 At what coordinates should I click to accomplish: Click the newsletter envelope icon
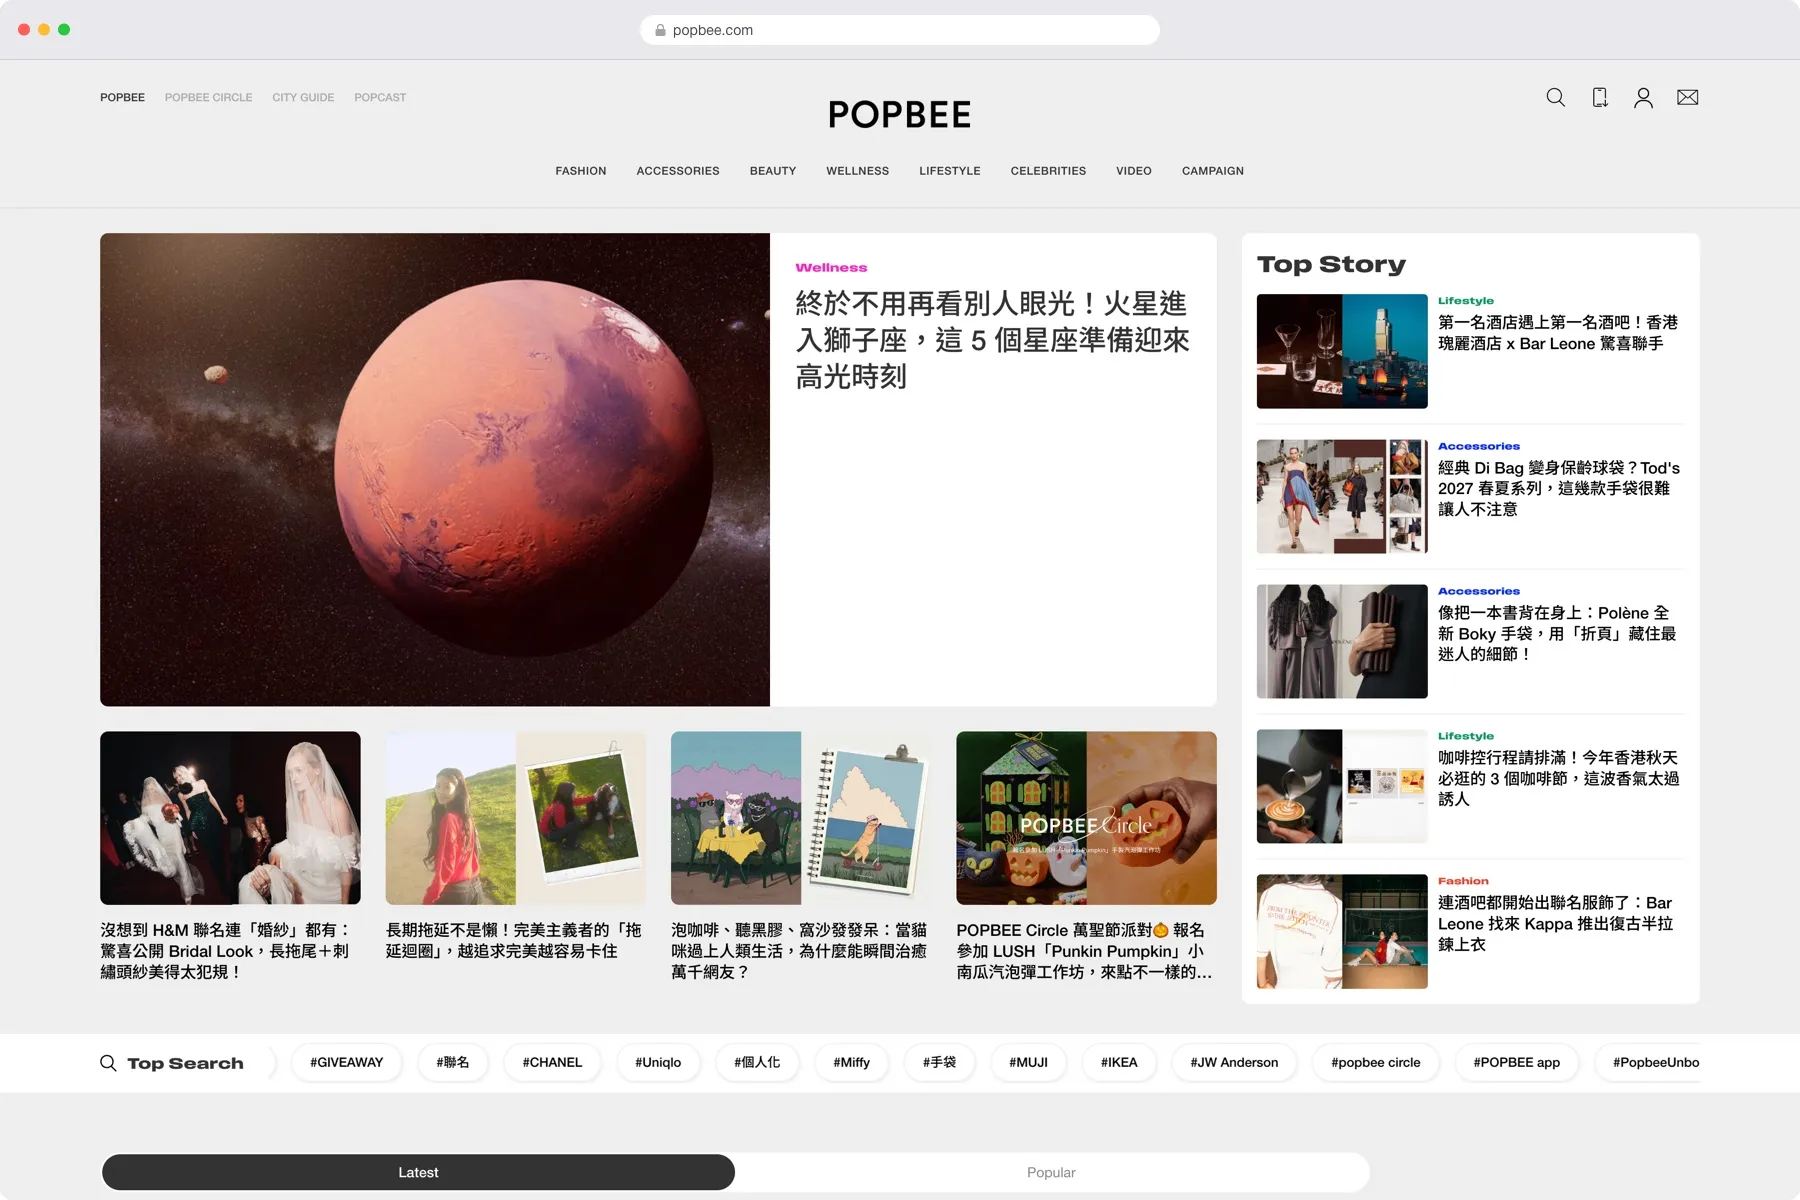point(1688,97)
